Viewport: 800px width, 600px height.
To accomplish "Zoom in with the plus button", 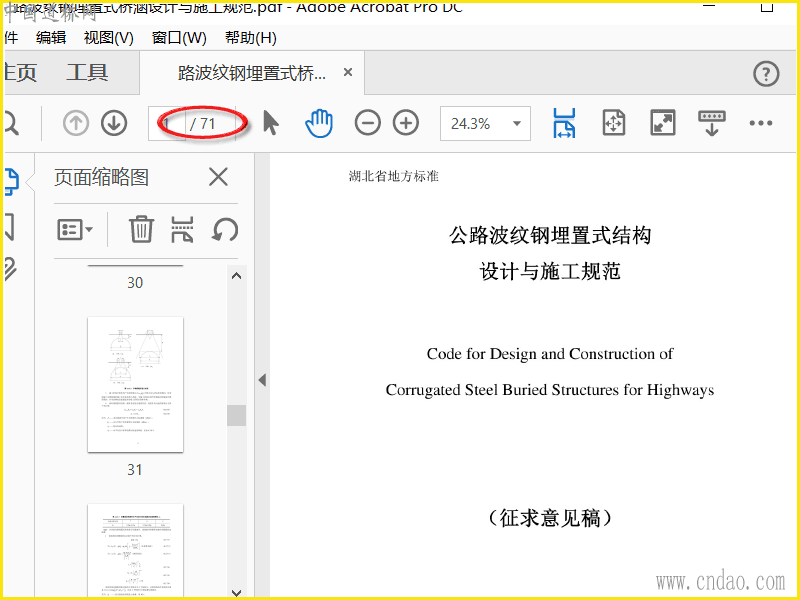I will (406, 123).
